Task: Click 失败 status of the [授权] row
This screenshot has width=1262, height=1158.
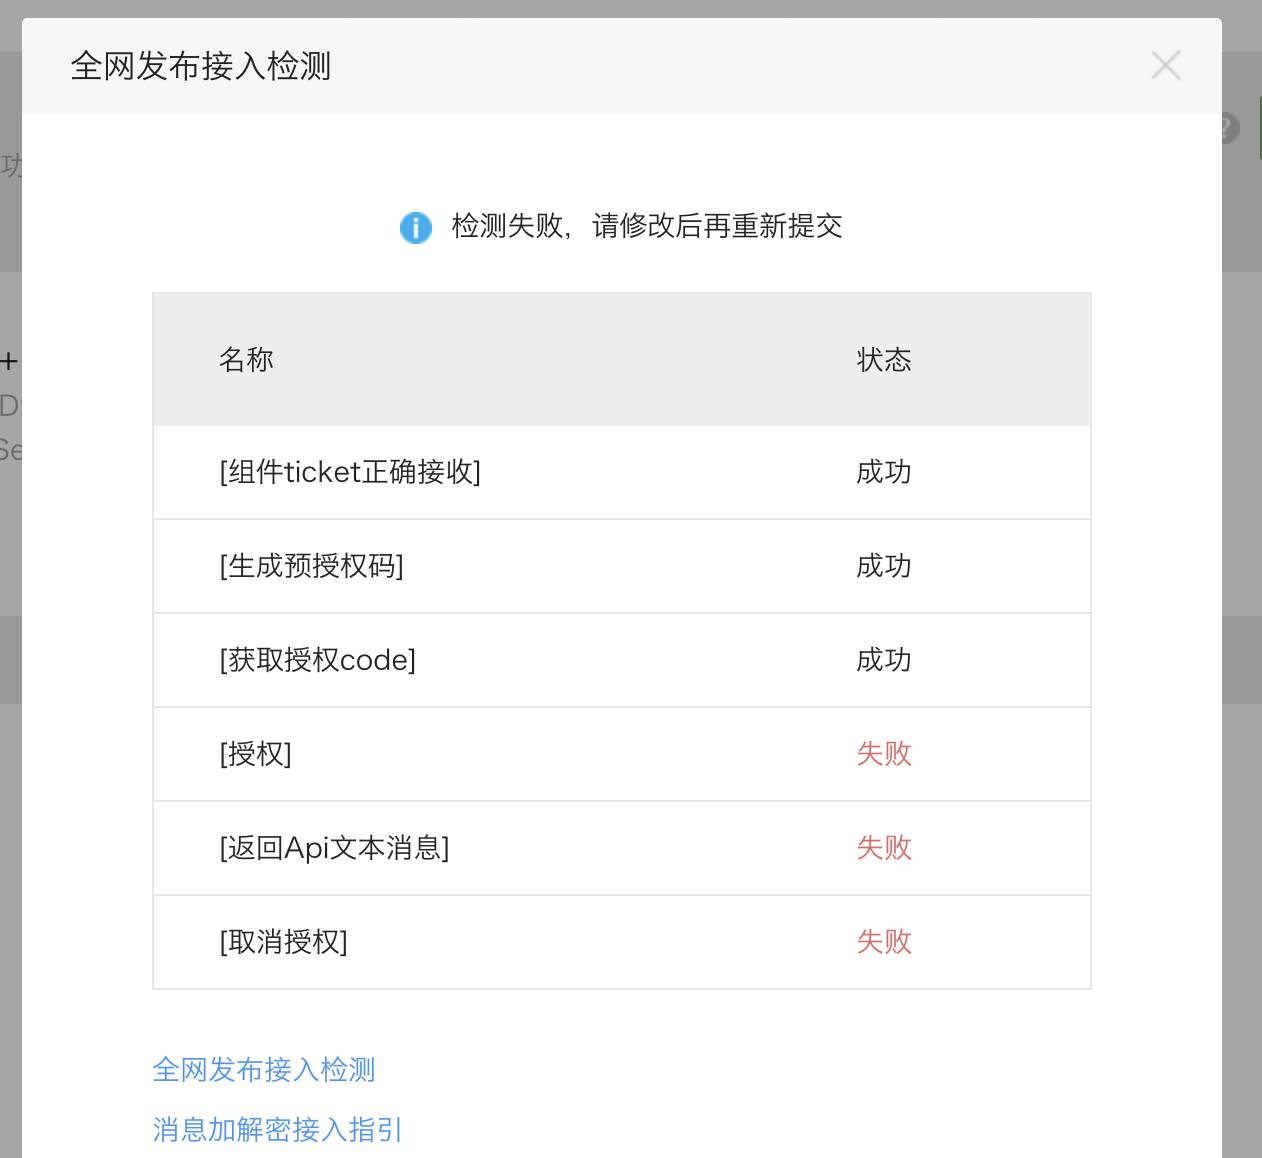Action: pyautogui.click(x=884, y=754)
